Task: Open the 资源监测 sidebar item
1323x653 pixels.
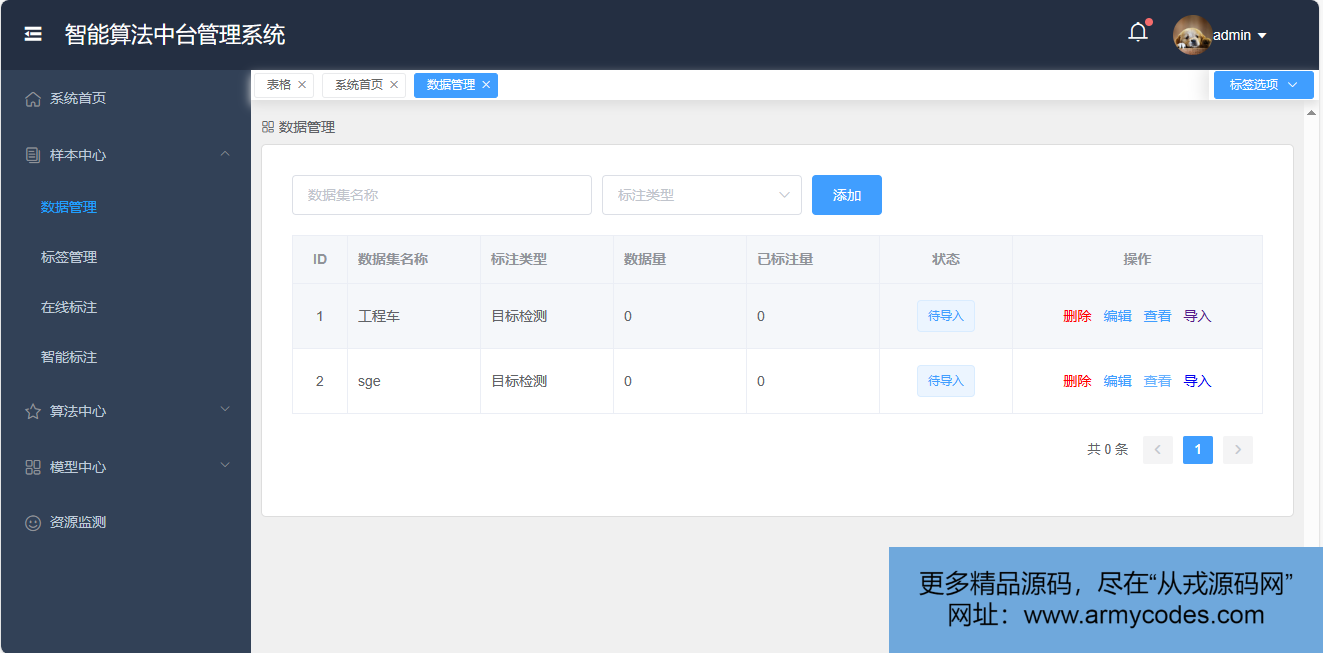Action: (78, 522)
